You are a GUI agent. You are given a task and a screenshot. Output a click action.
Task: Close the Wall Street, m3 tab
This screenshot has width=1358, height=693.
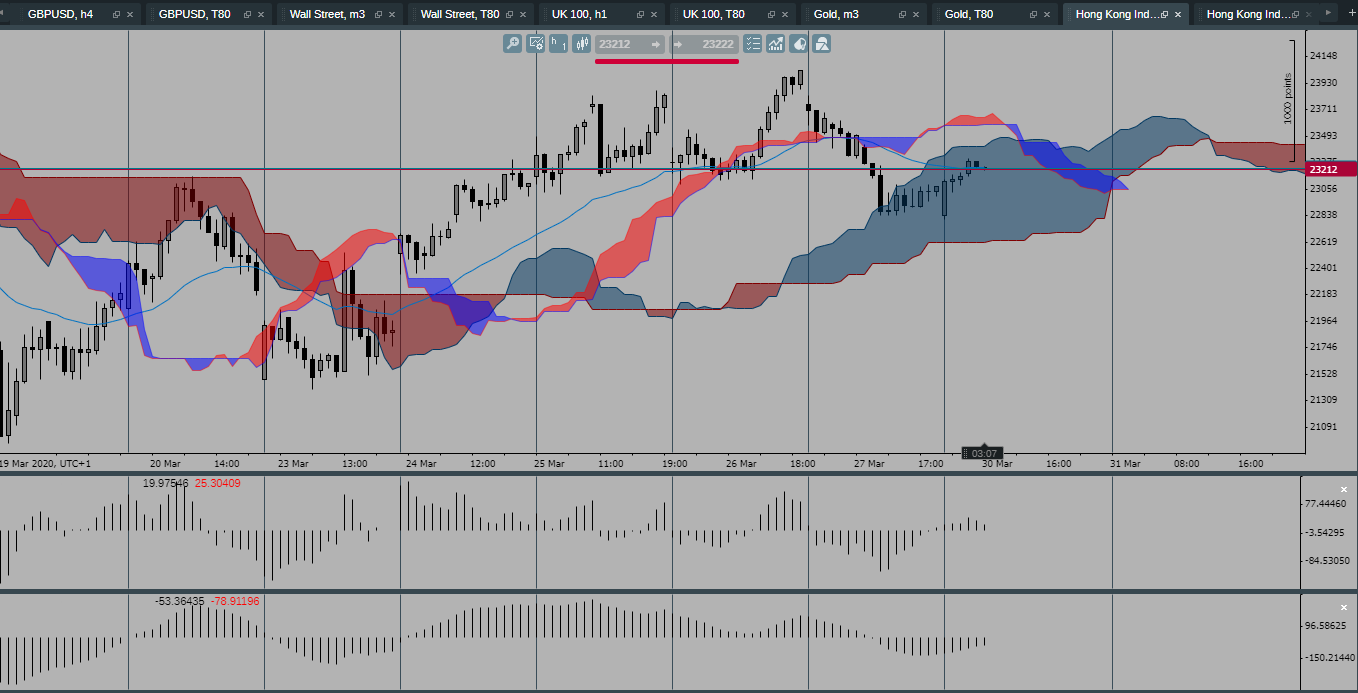(x=392, y=15)
